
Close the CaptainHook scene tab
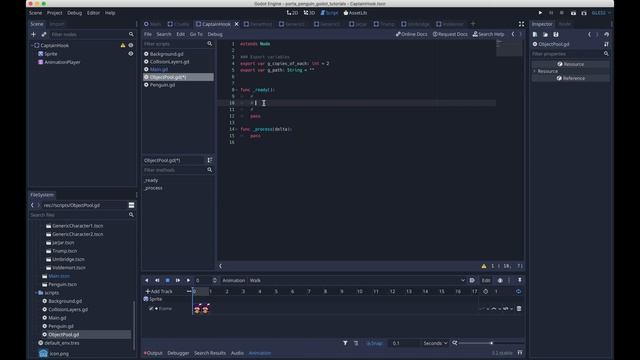[236, 24]
